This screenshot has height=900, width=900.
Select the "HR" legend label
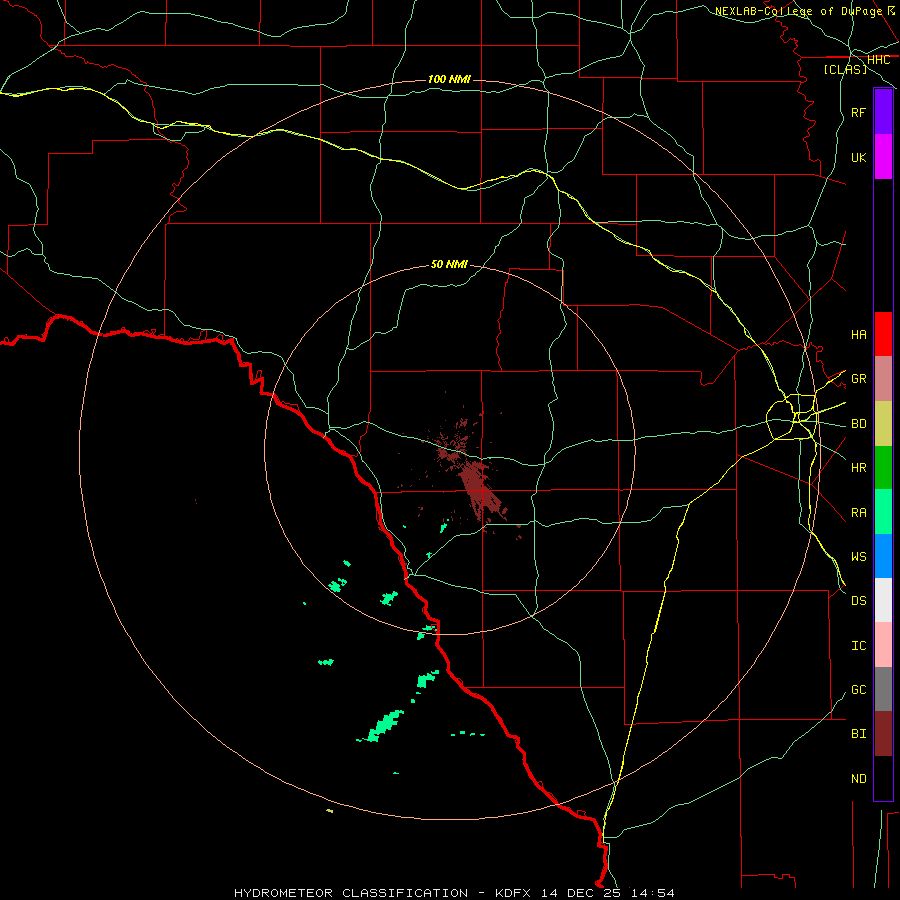[858, 468]
